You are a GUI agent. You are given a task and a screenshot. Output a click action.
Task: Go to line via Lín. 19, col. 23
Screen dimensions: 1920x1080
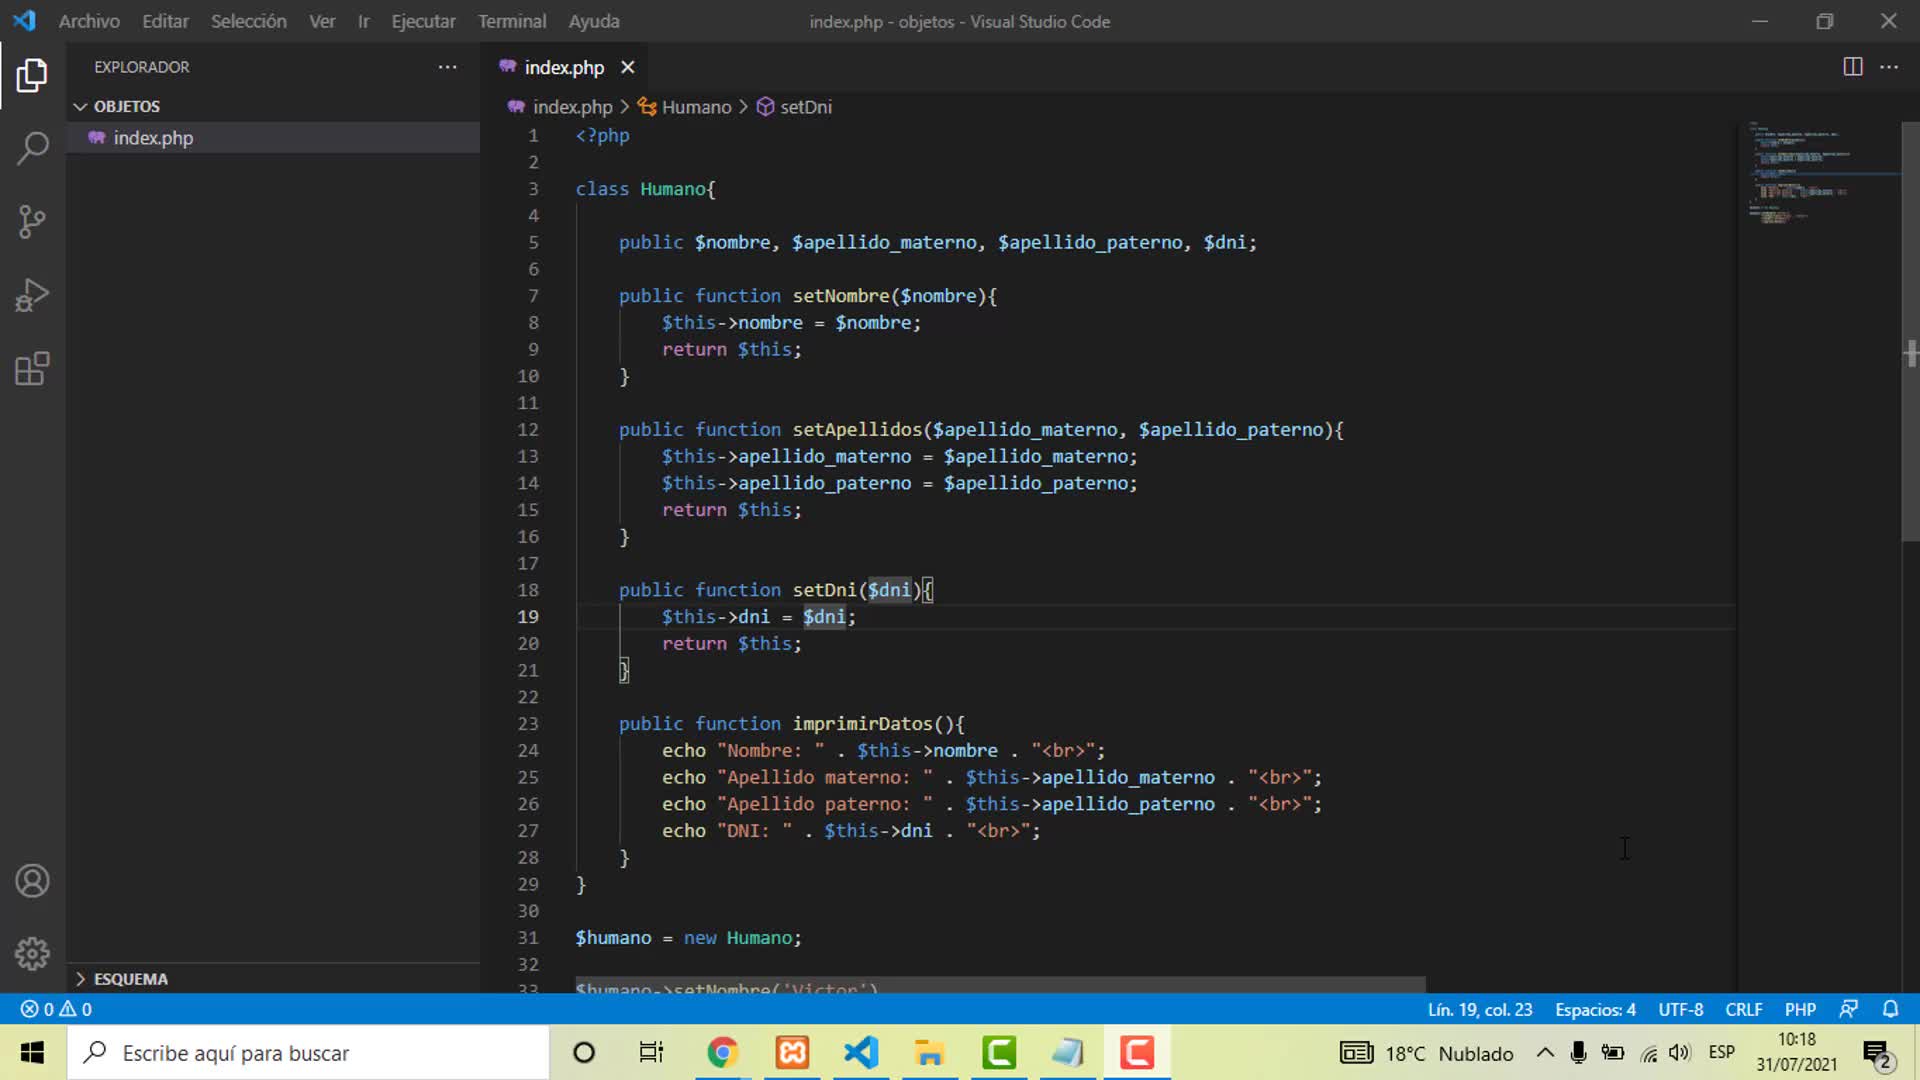point(1479,1009)
